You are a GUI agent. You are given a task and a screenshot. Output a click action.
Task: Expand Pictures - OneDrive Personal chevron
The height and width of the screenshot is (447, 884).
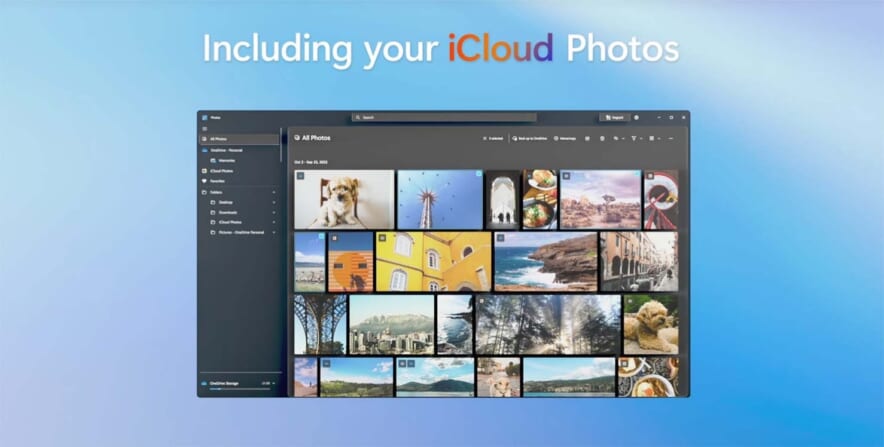click(274, 232)
